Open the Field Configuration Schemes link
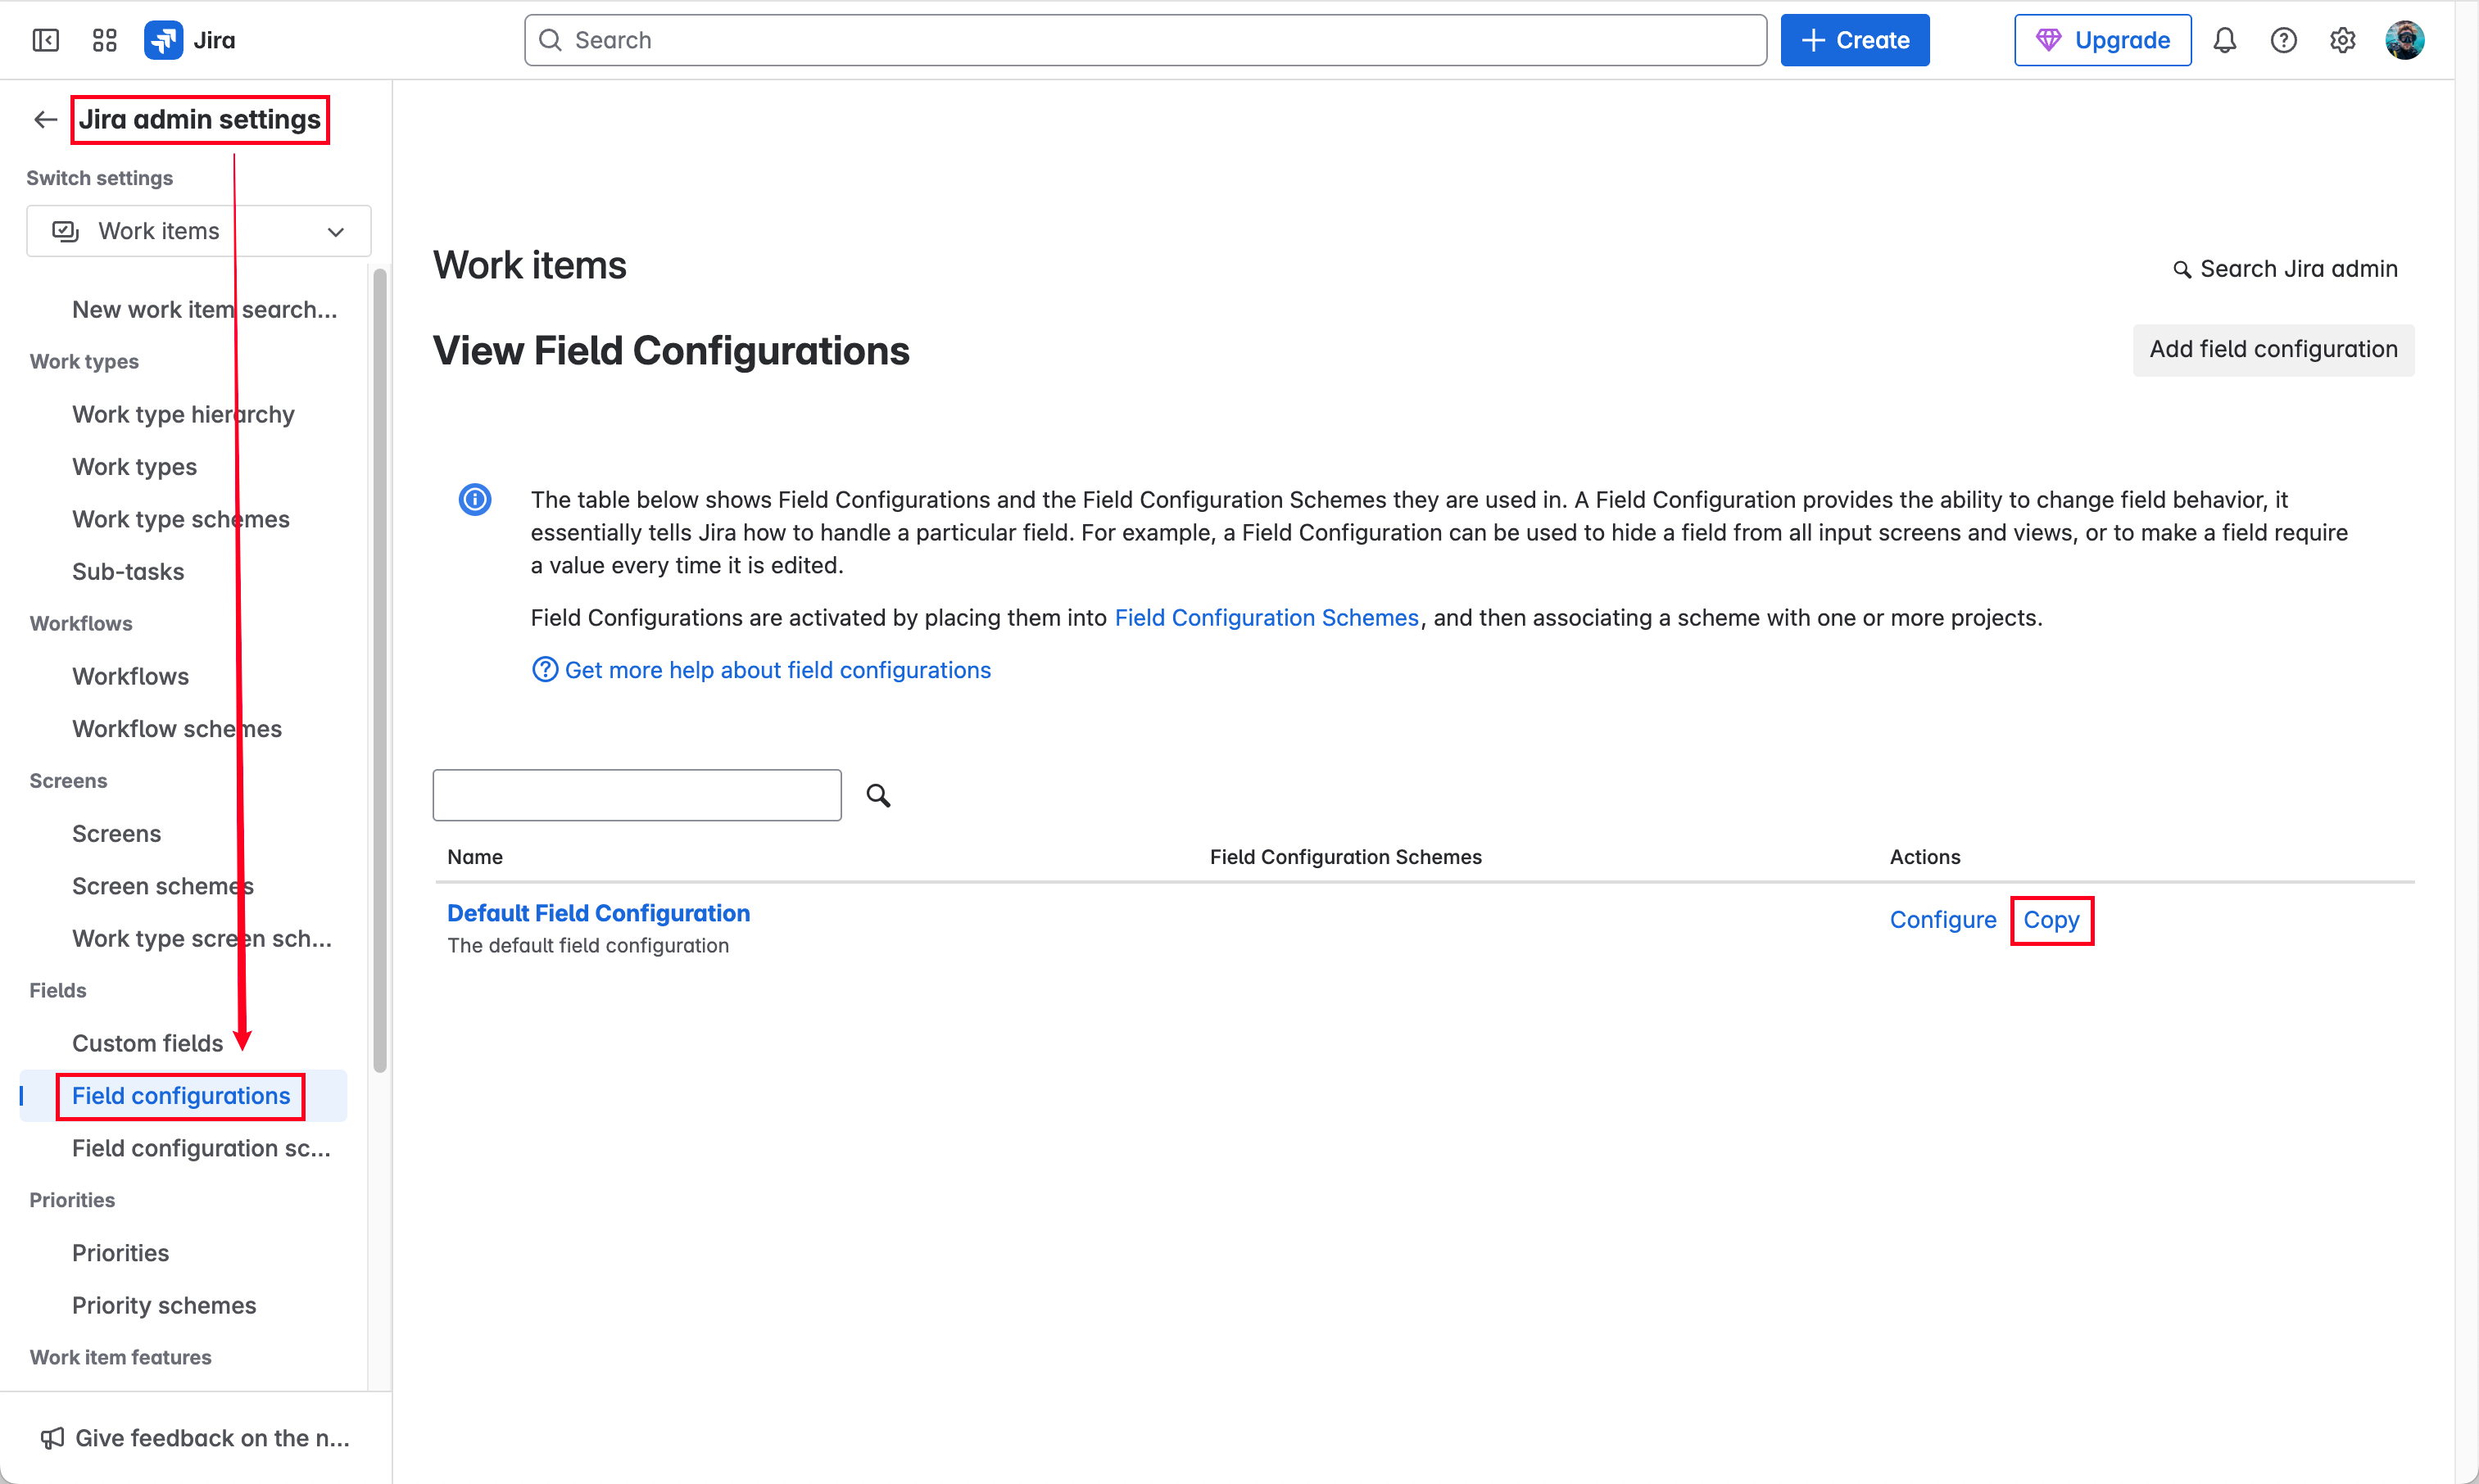The image size is (2479, 1484). (x=1266, y=617)
